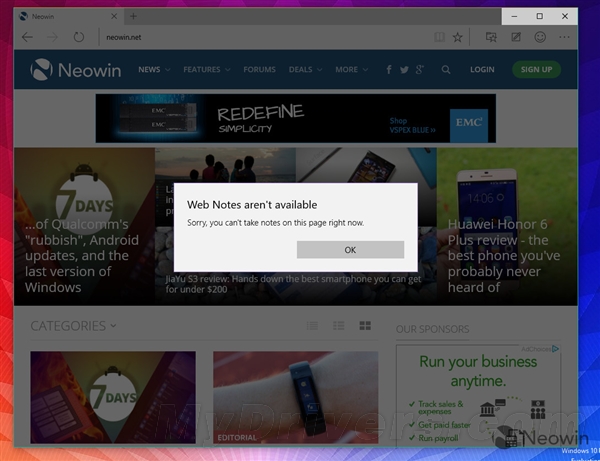Switch to grid view layout
600x461 pixels.
tap(365, 326)
